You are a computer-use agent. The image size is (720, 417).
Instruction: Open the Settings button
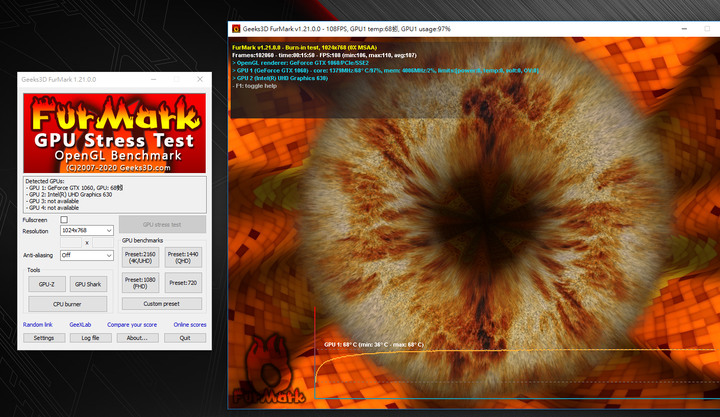[x=44, y=338]
